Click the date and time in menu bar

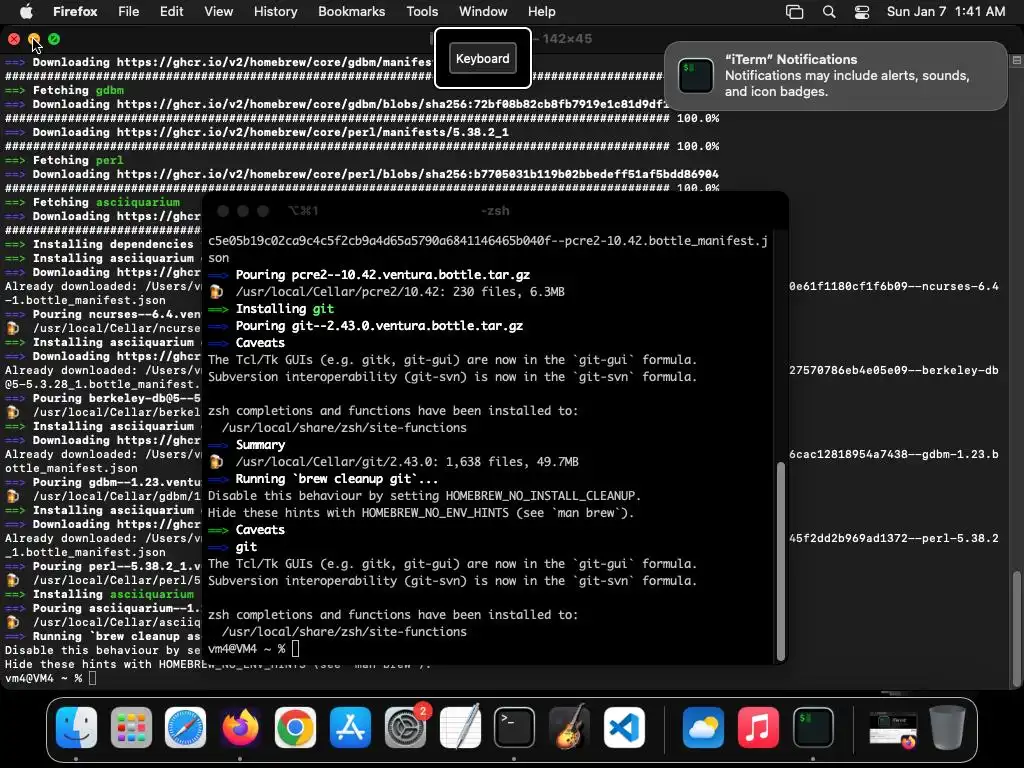pyautogui.click(x=946, y=11)
